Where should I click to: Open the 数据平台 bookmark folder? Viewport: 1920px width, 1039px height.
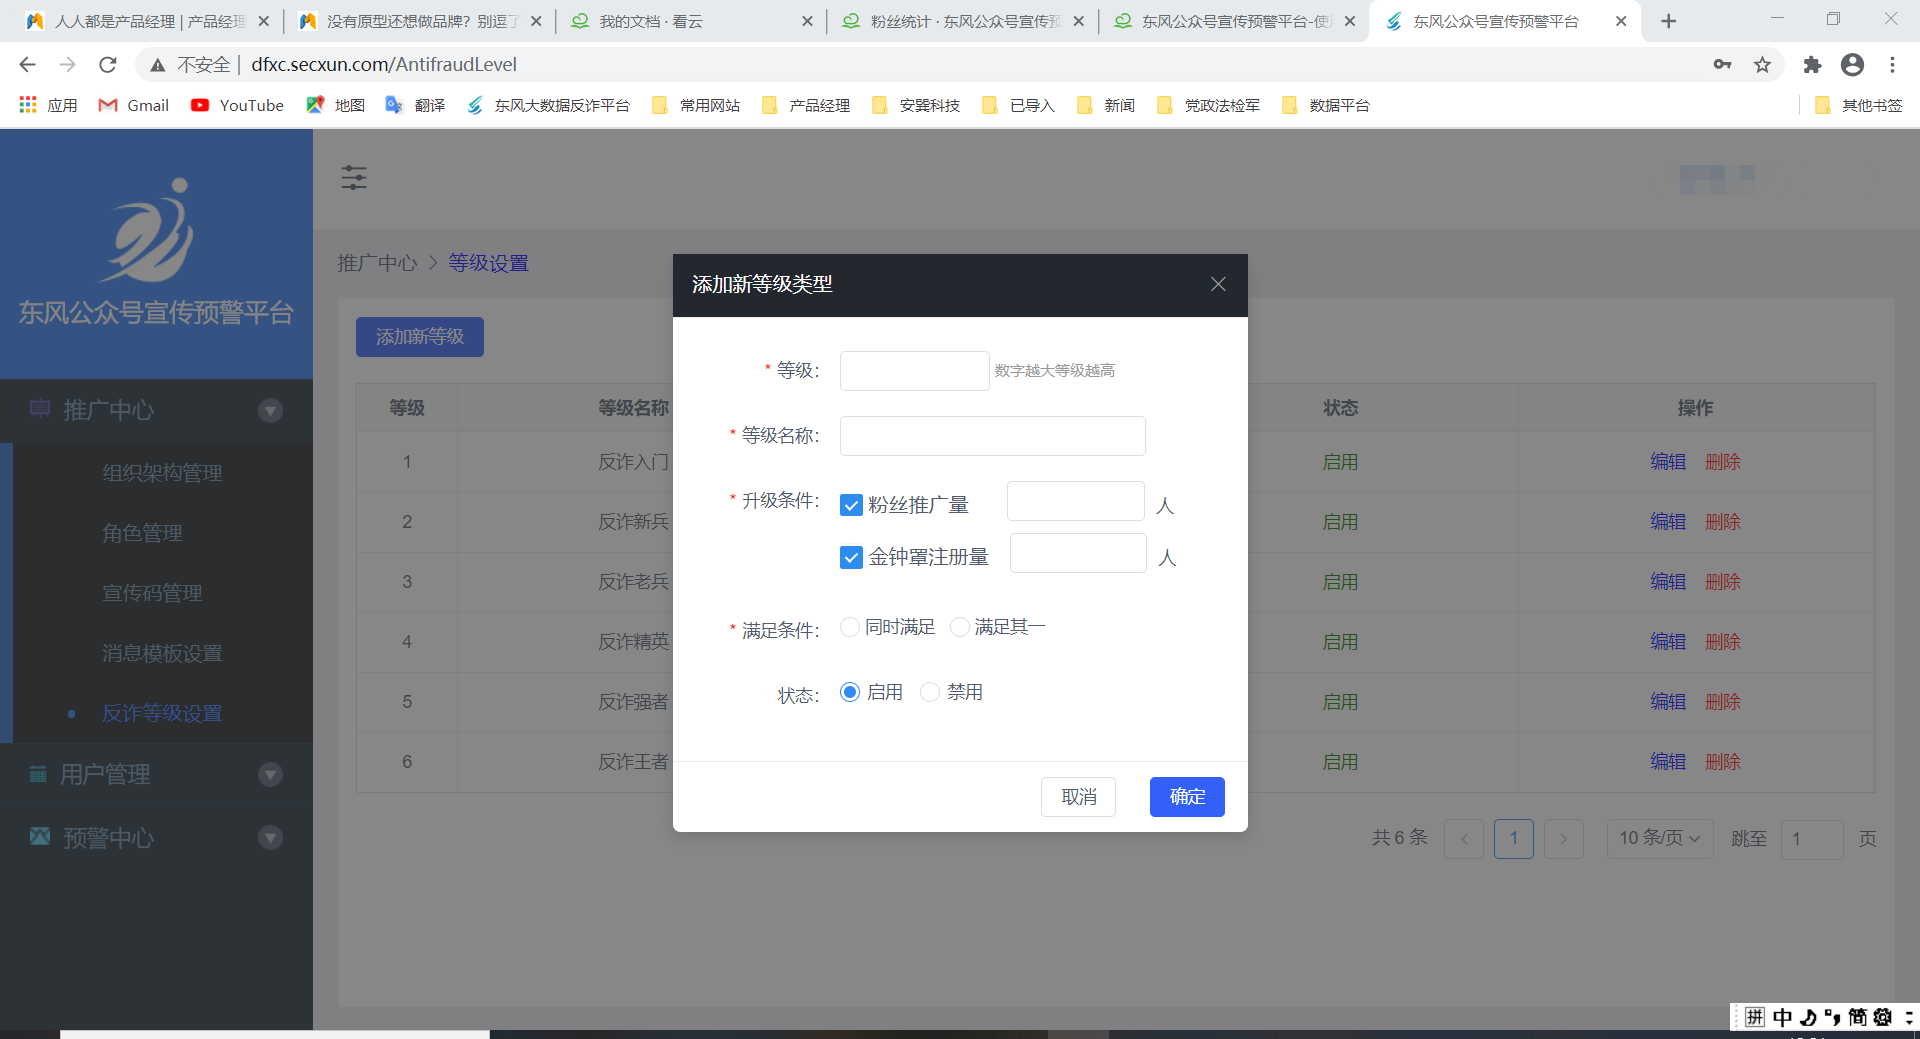[1326, 105]
